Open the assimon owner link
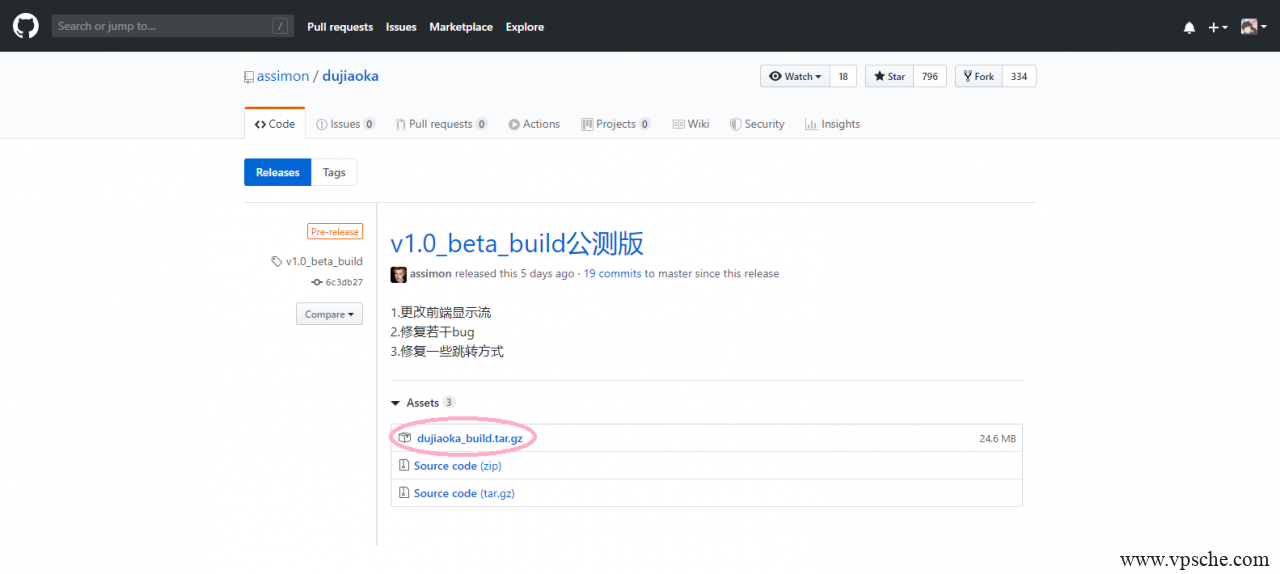Screen dimensions: 1280x574 click(283, 76)
